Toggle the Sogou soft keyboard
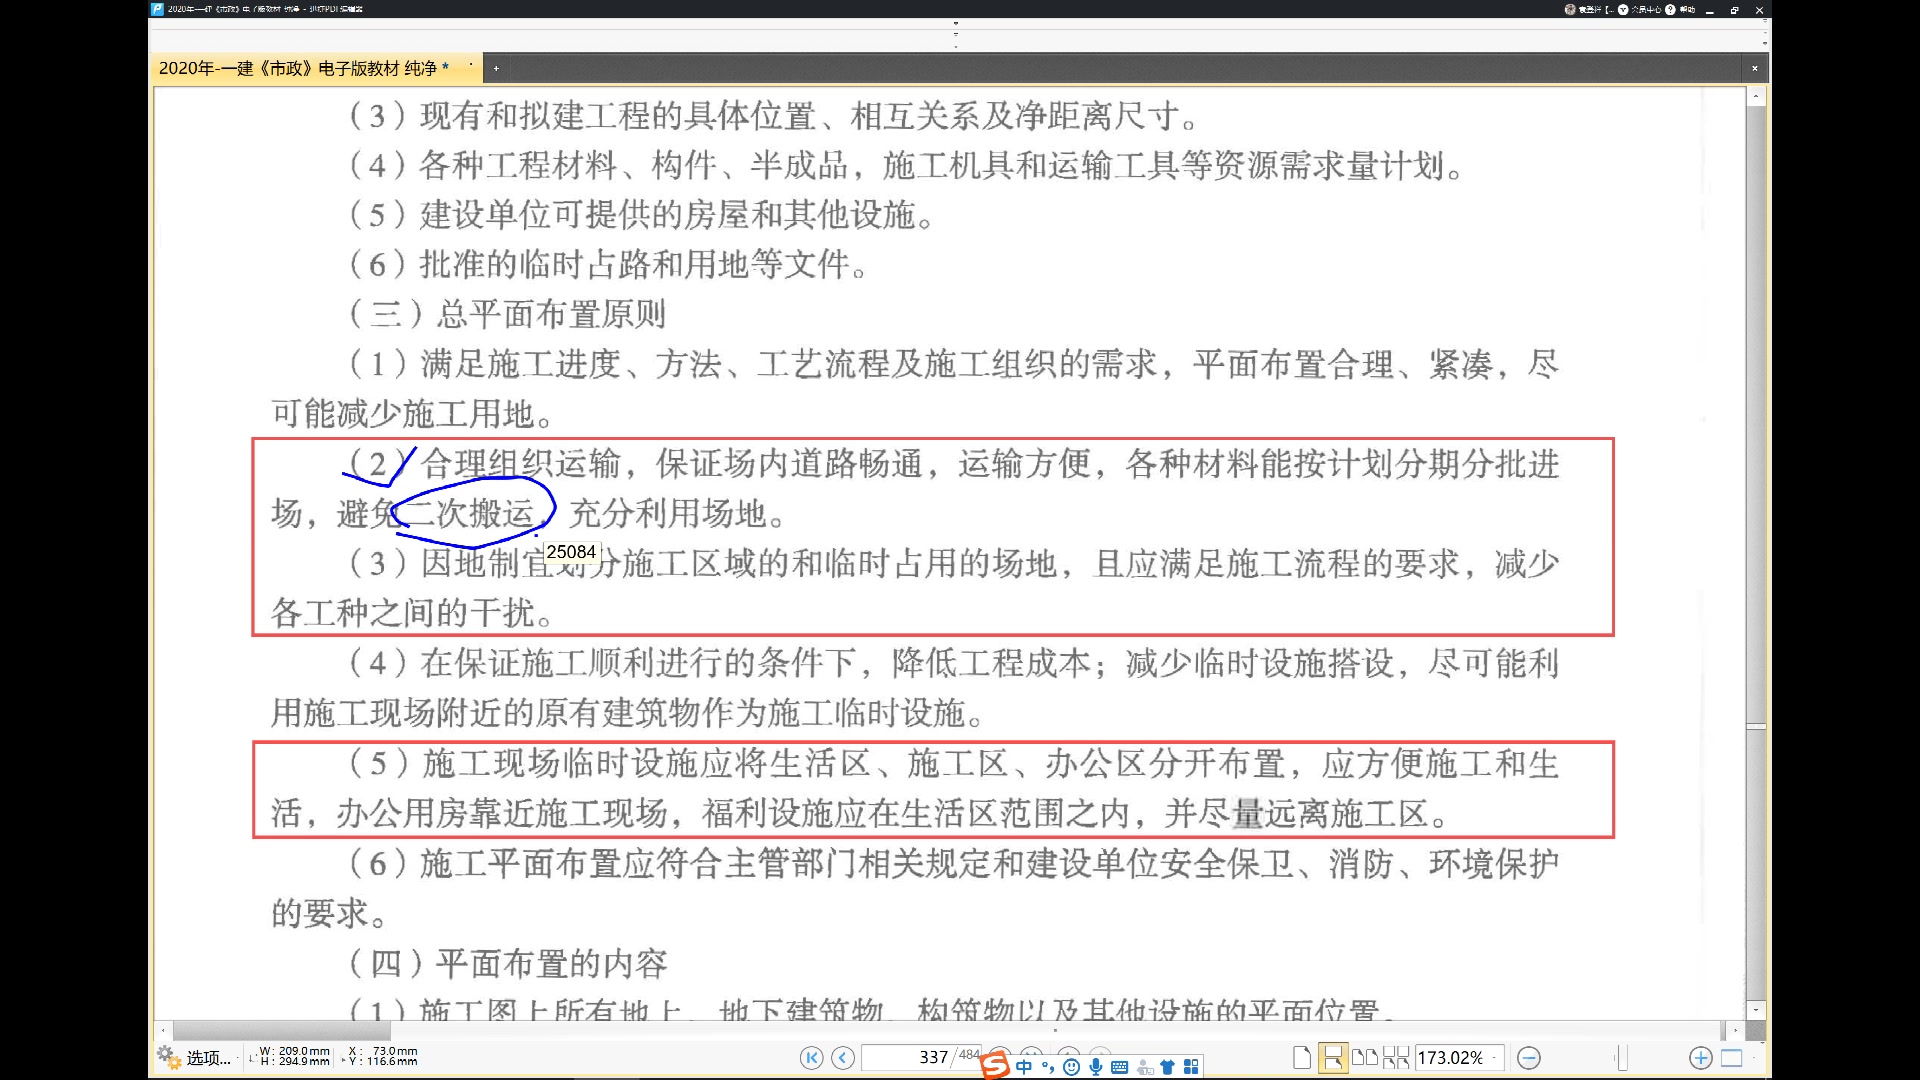Viewport: 1920px width, 1080px height. [x=1120, y=1067]
